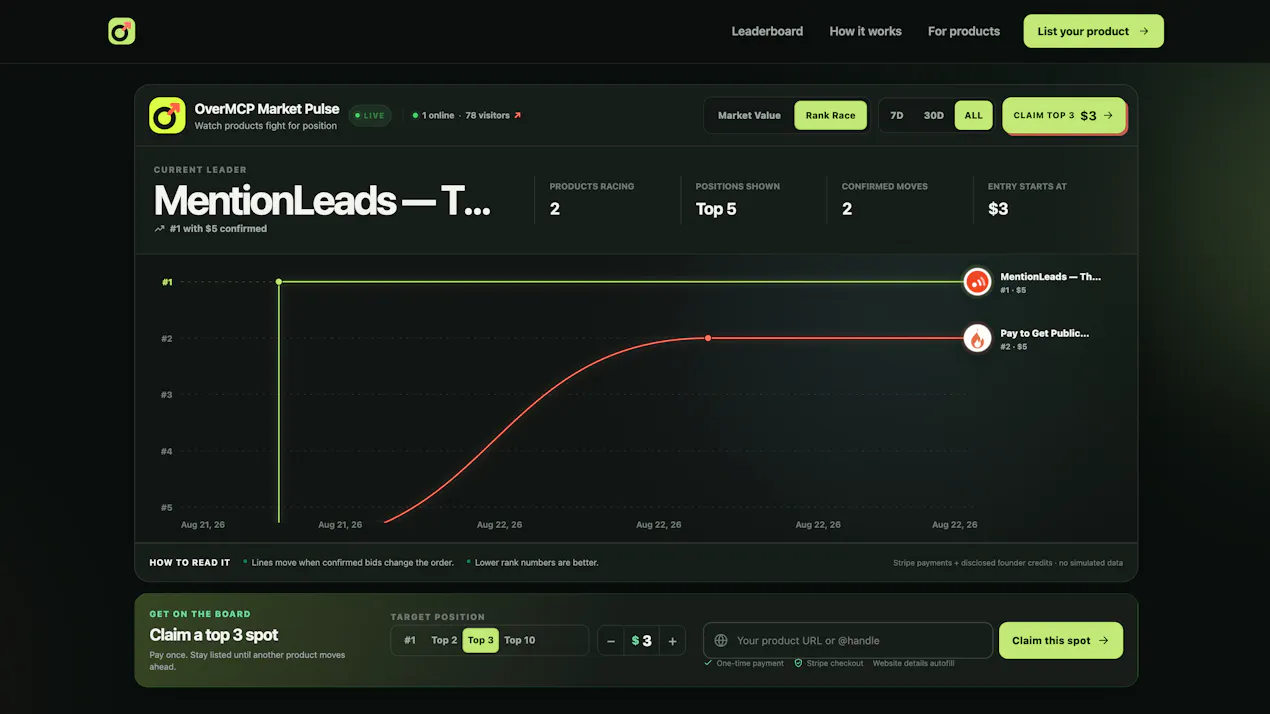This screenshot has height=714, width=1270.
Task: Click the globe icon in URL field
Action: tap(721, 640)
